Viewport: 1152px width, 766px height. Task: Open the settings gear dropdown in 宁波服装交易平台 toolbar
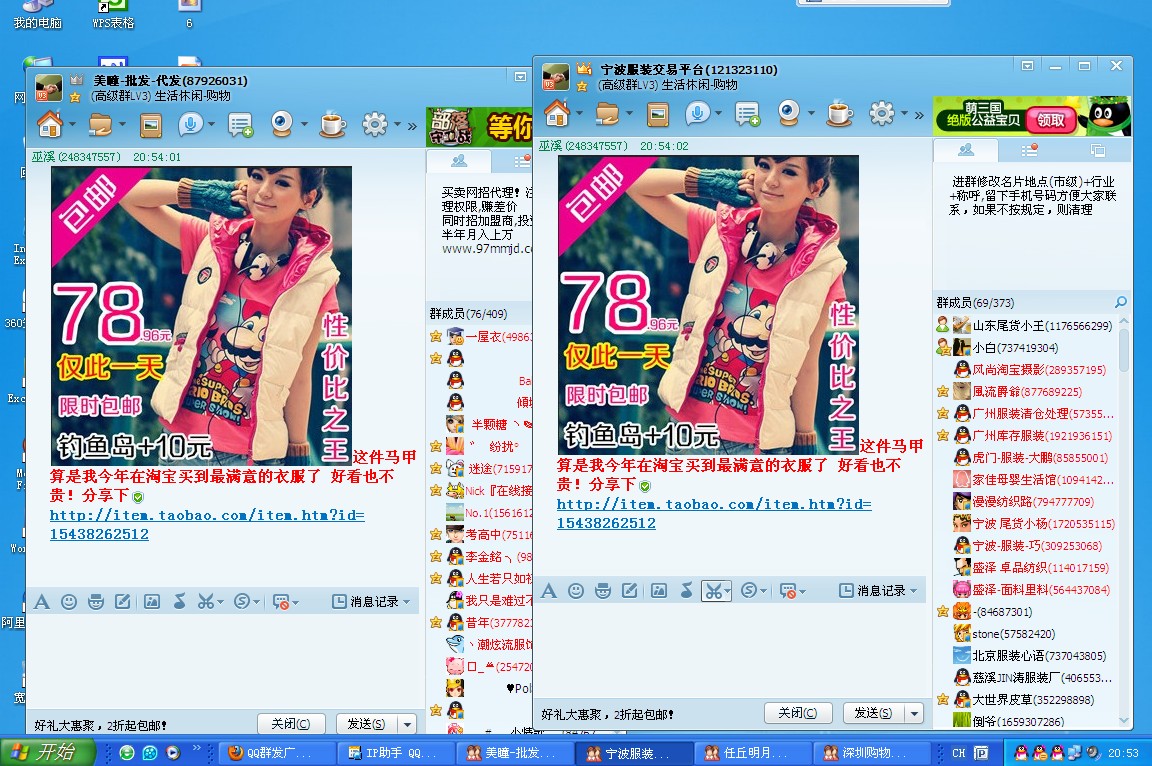[905, 115]
